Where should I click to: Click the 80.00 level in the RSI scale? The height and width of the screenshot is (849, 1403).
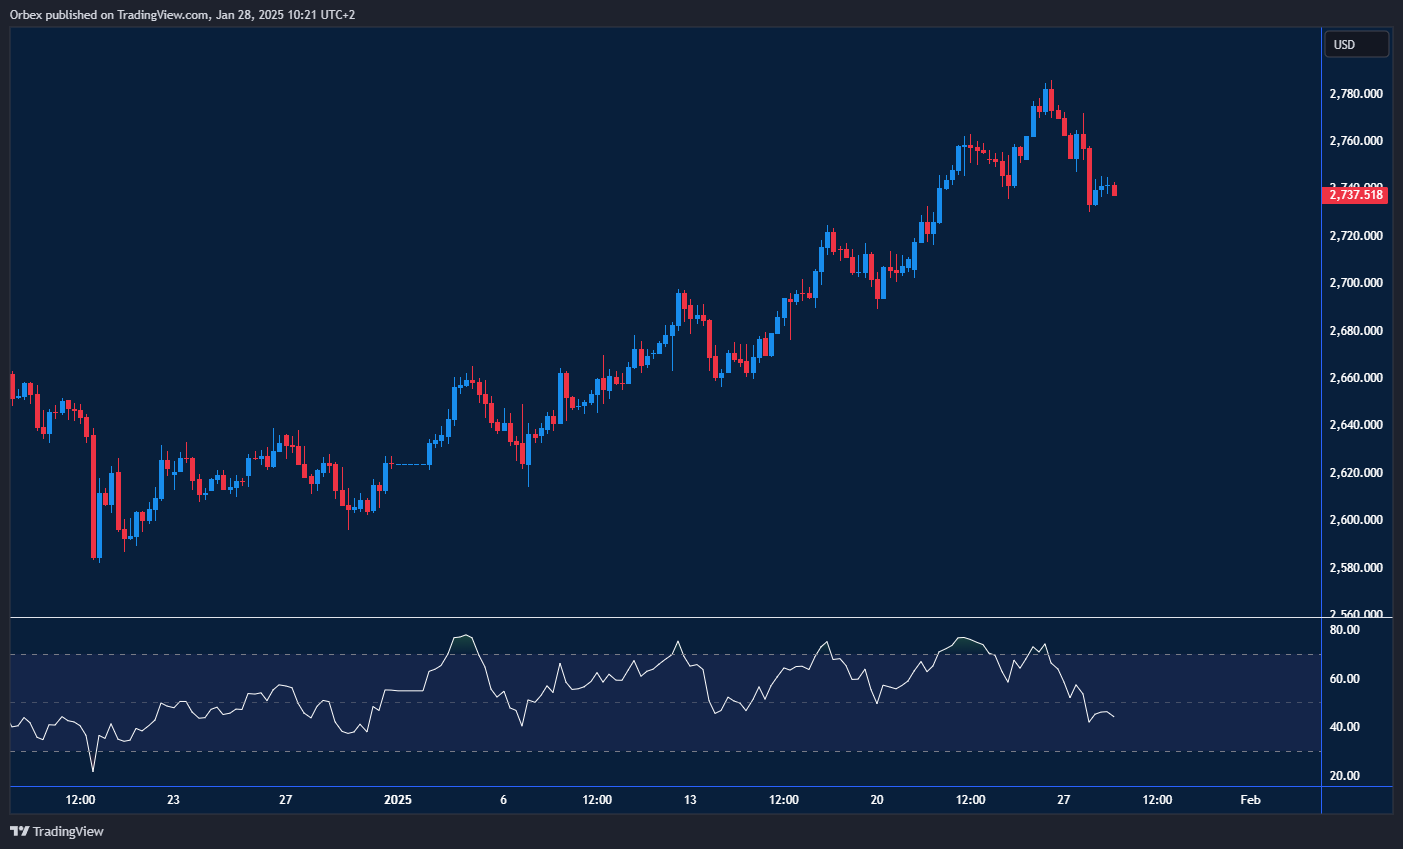click(1344, 630)
